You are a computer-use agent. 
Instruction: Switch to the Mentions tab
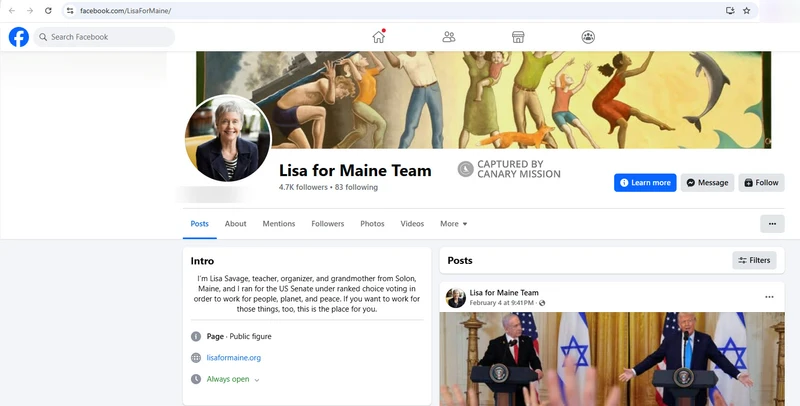[279, 223]
